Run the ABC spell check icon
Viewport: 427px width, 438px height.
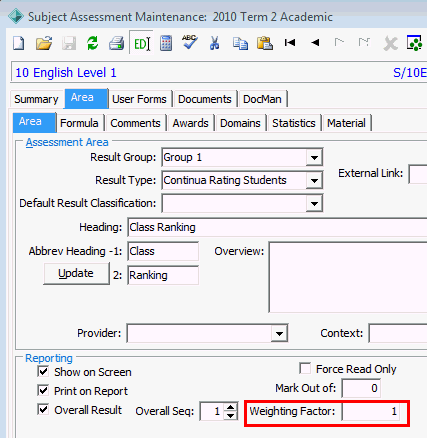click(x=190, y=42)
